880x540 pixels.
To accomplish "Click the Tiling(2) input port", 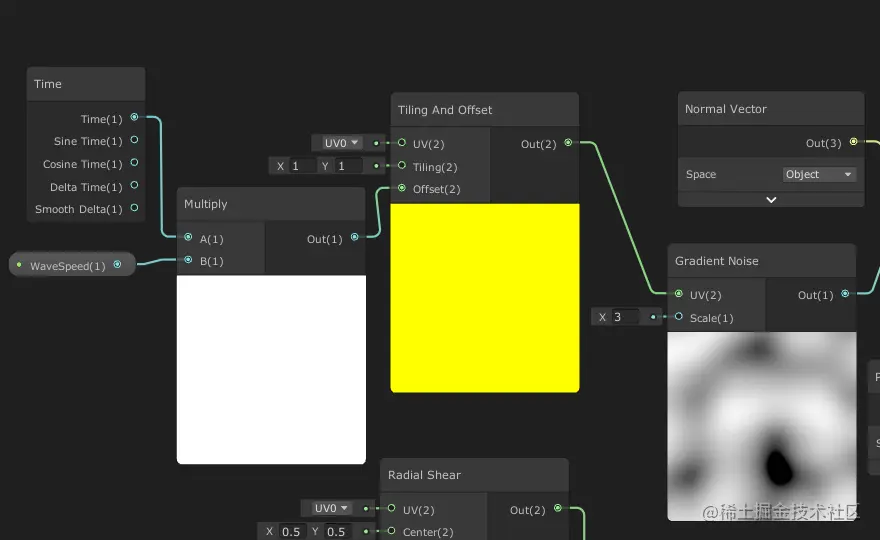I will [x=402, y=166].
